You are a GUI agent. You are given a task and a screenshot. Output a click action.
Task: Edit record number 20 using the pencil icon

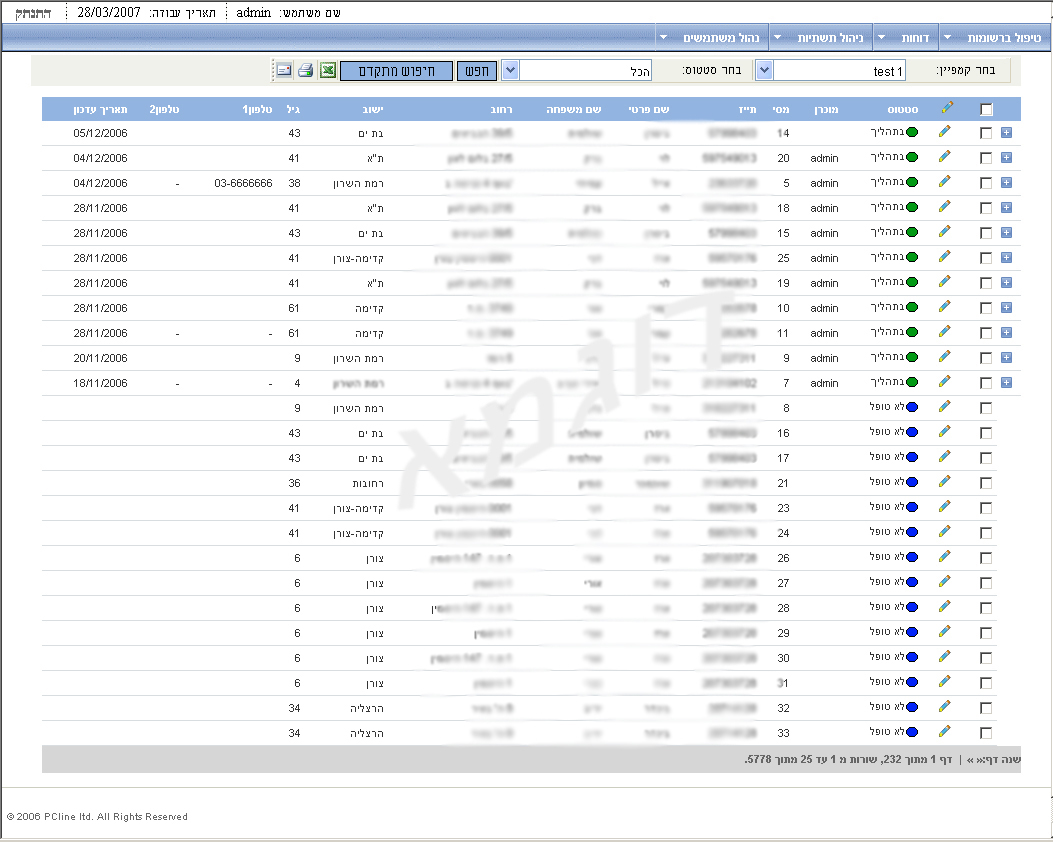coord(945,156)
